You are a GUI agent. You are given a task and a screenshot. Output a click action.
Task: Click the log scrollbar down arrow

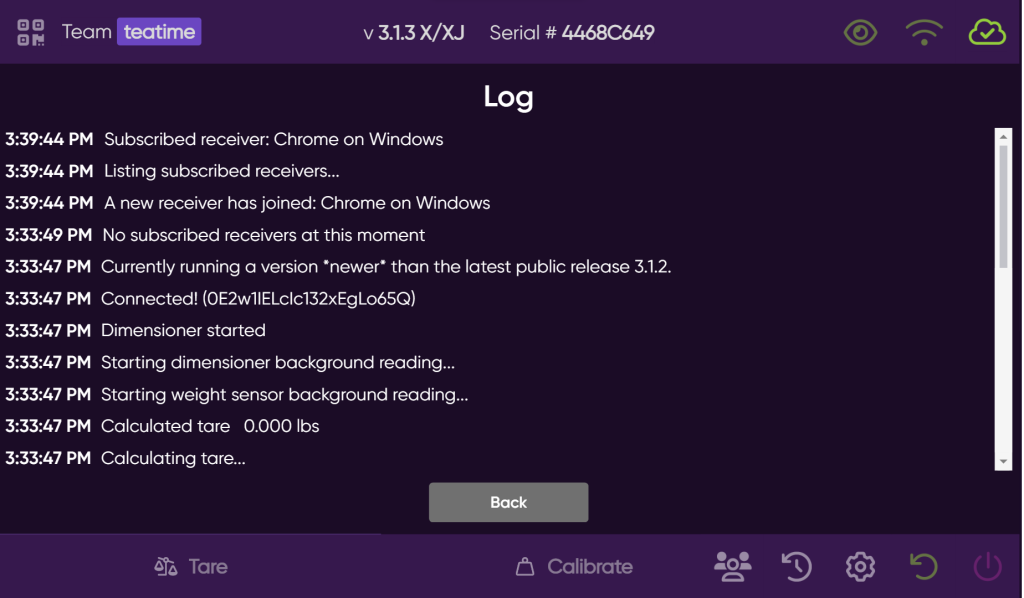[x=1003, y=462]
